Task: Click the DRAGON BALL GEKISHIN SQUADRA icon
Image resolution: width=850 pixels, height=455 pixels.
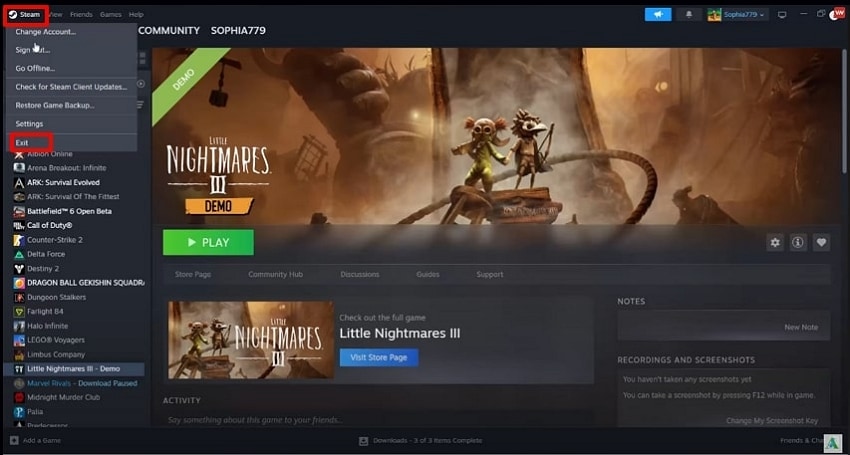Action: tap(19, 283)
